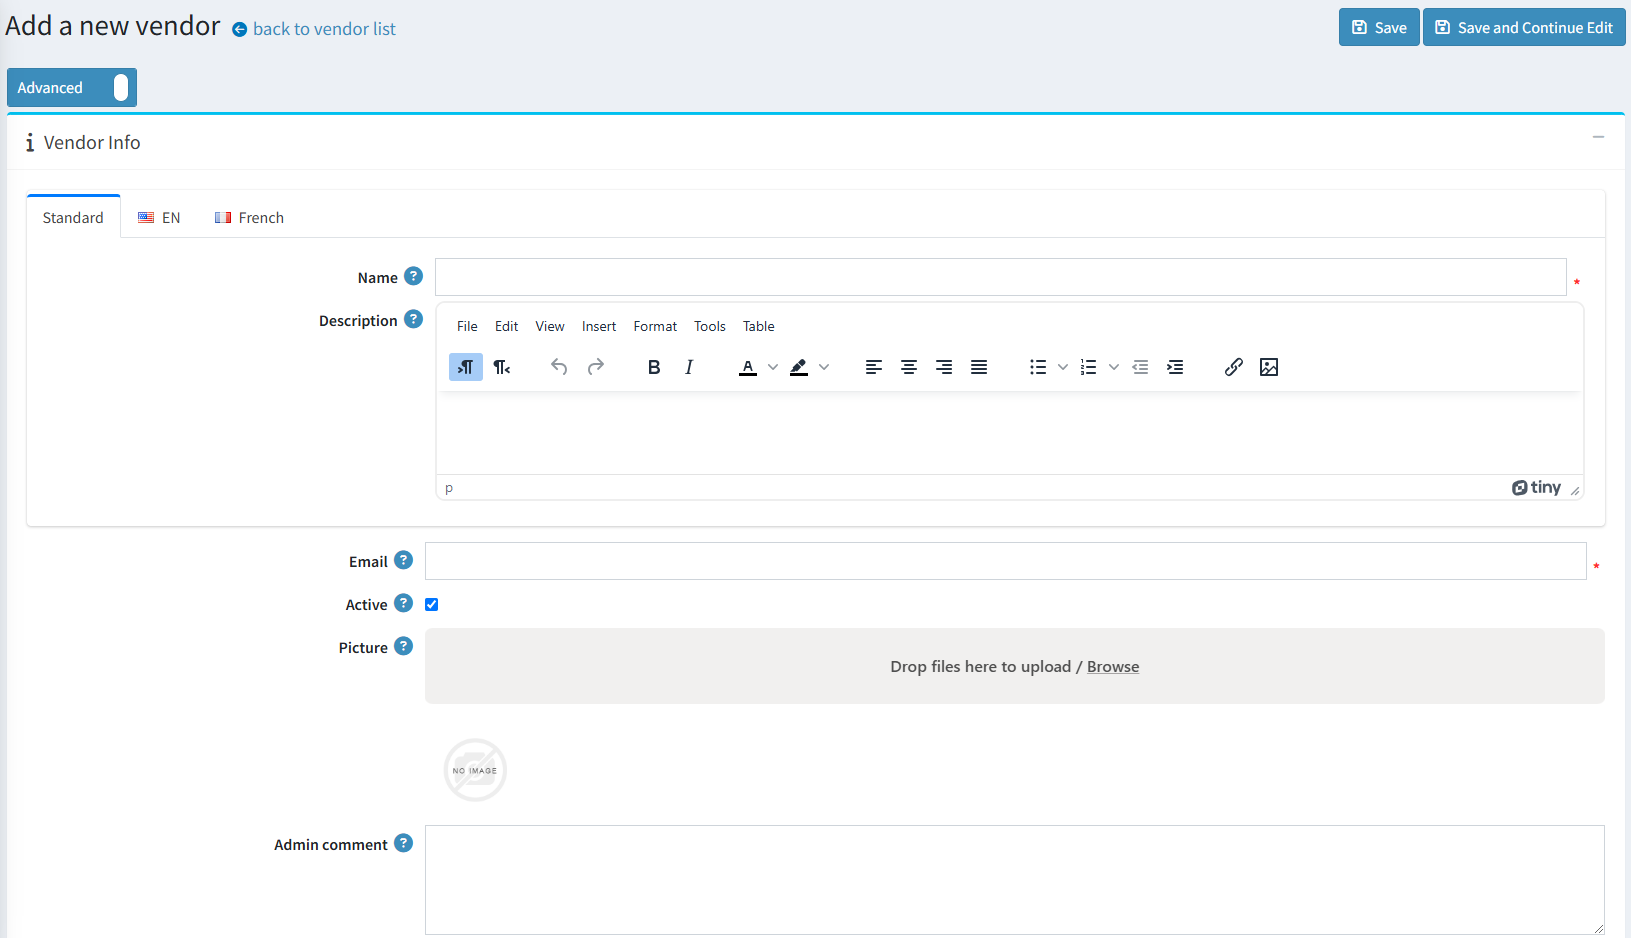Screen dimensions: 1631x938
Task: Open the text color picker arrow
Action: 773,367
